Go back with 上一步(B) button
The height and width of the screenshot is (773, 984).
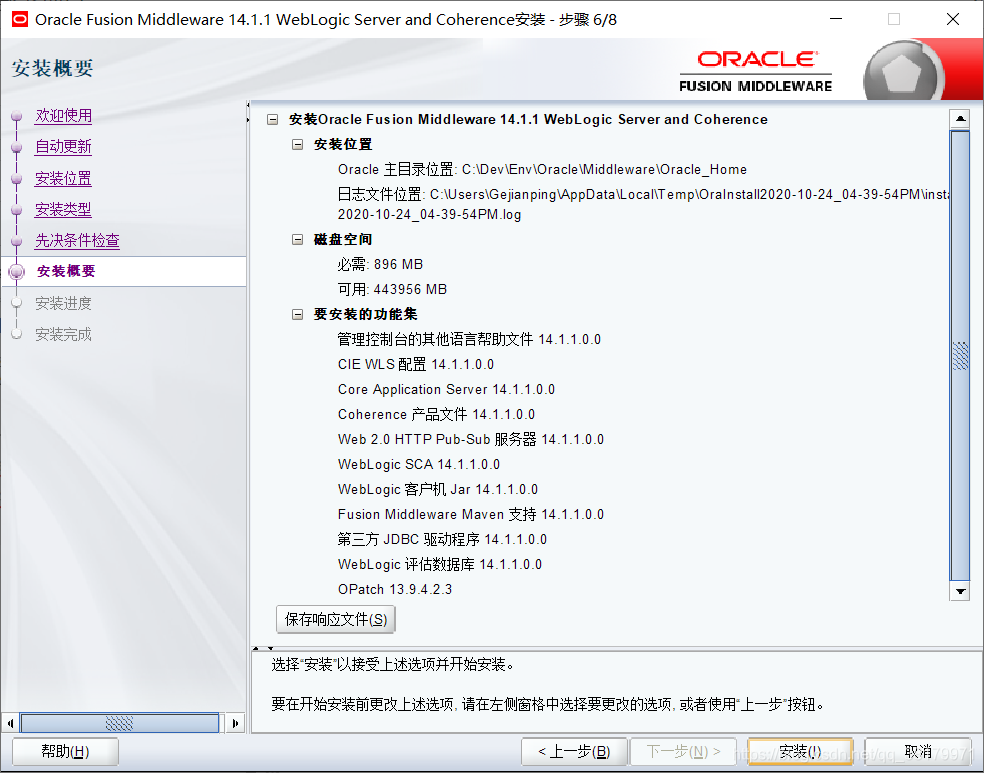click(x=574, y=751)
